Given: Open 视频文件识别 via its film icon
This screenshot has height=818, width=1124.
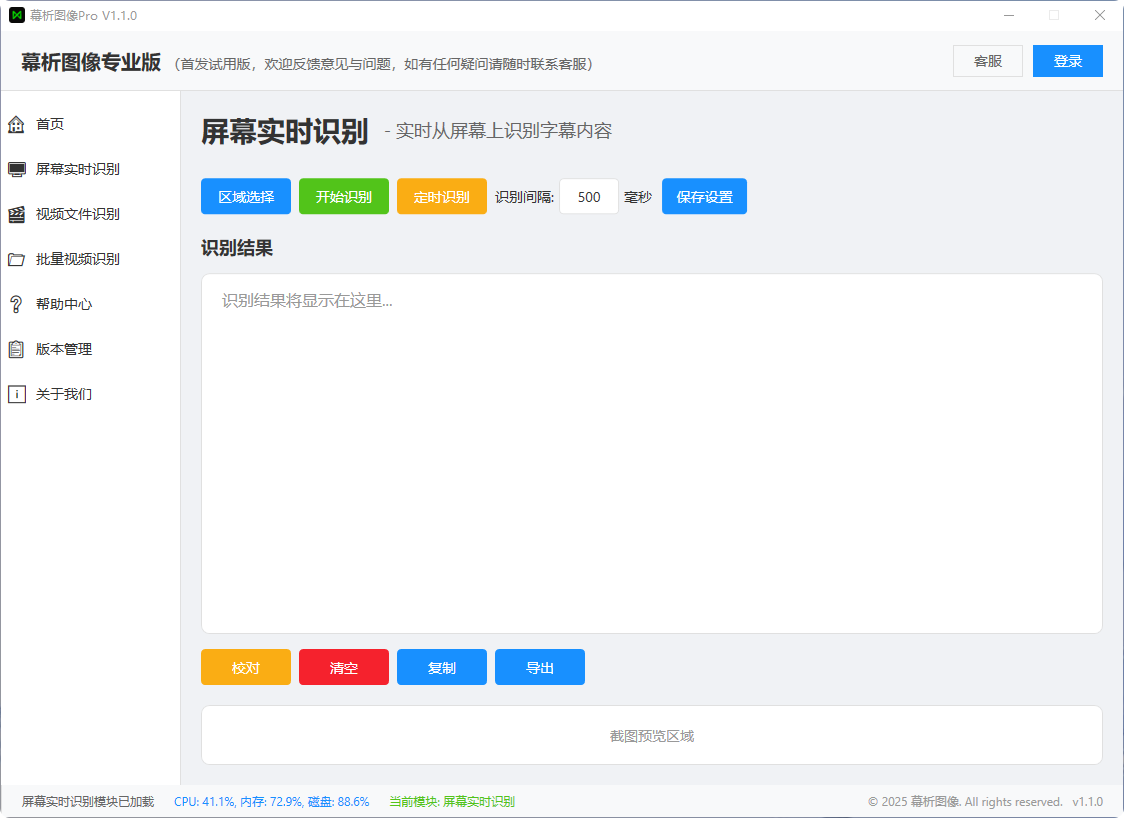Looking at the screenshot, I should 16,214.
